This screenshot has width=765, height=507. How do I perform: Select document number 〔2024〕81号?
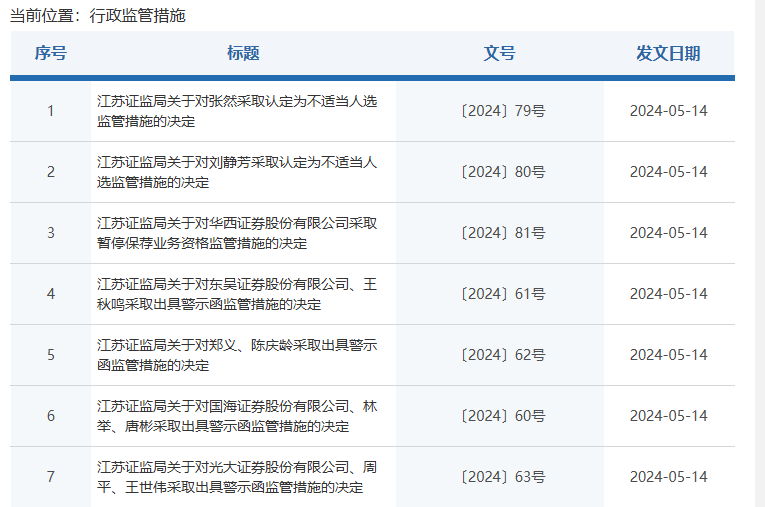pos(503,233)
